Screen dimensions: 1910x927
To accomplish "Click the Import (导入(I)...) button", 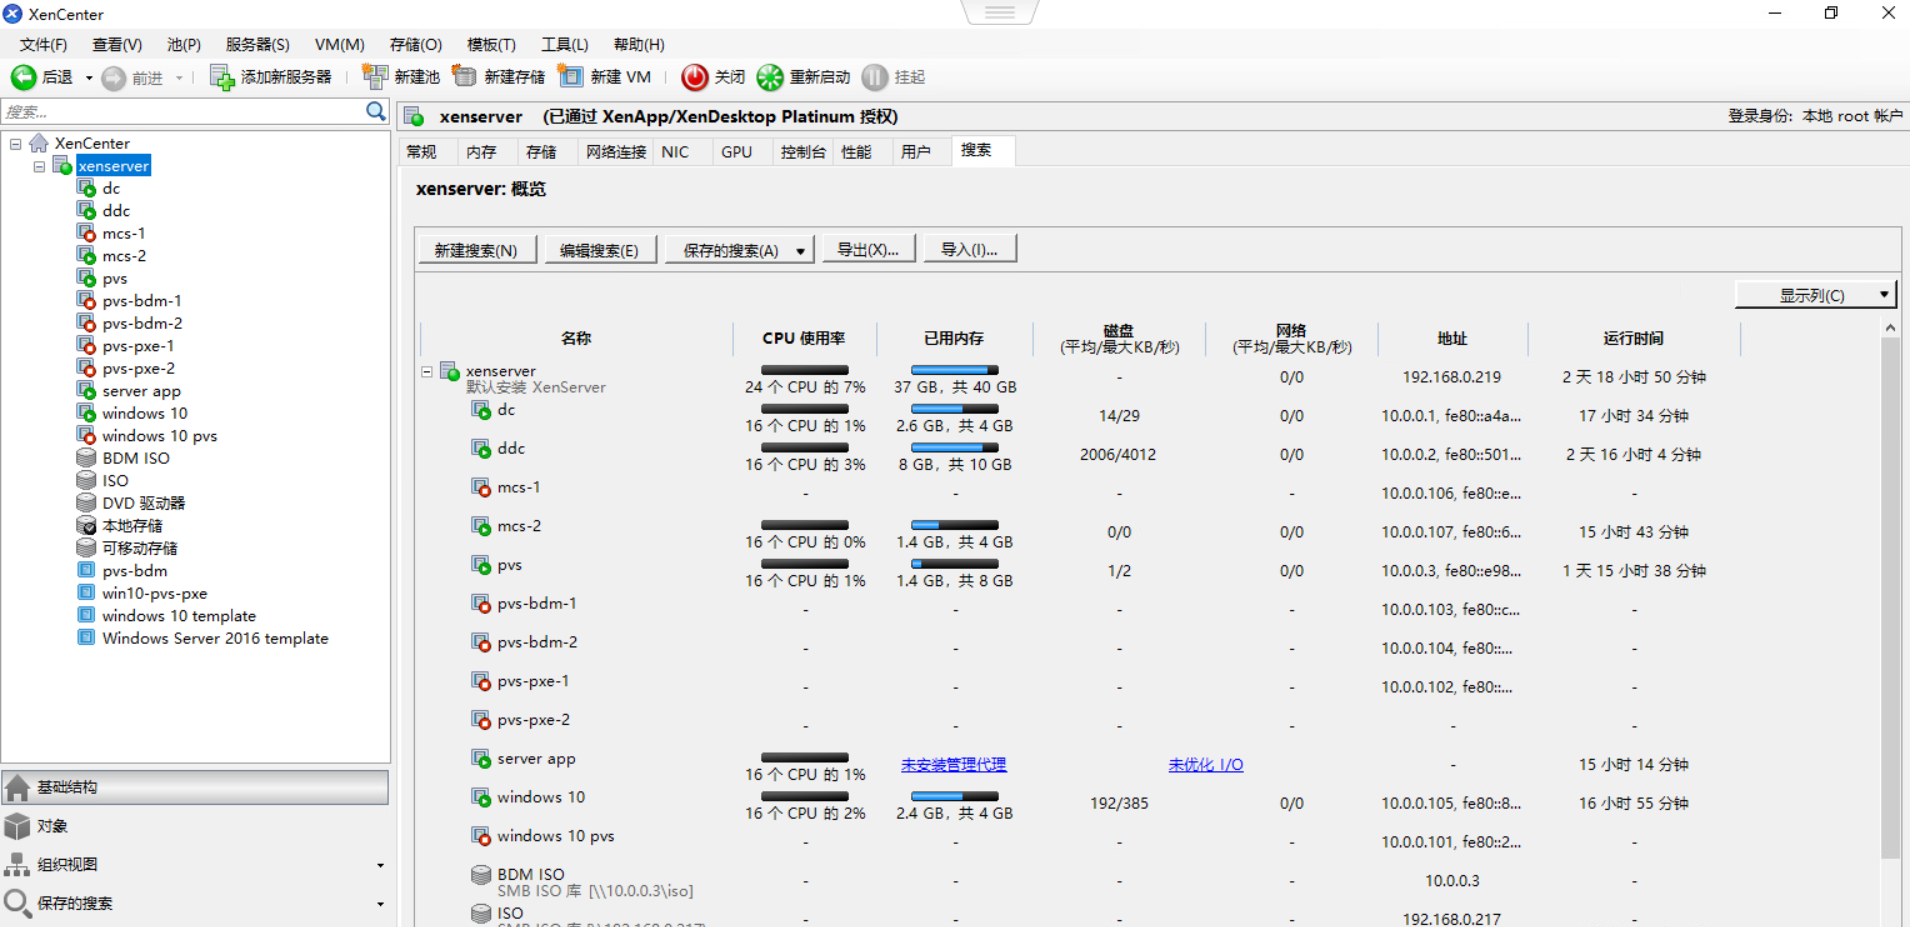I will (969, 249).
